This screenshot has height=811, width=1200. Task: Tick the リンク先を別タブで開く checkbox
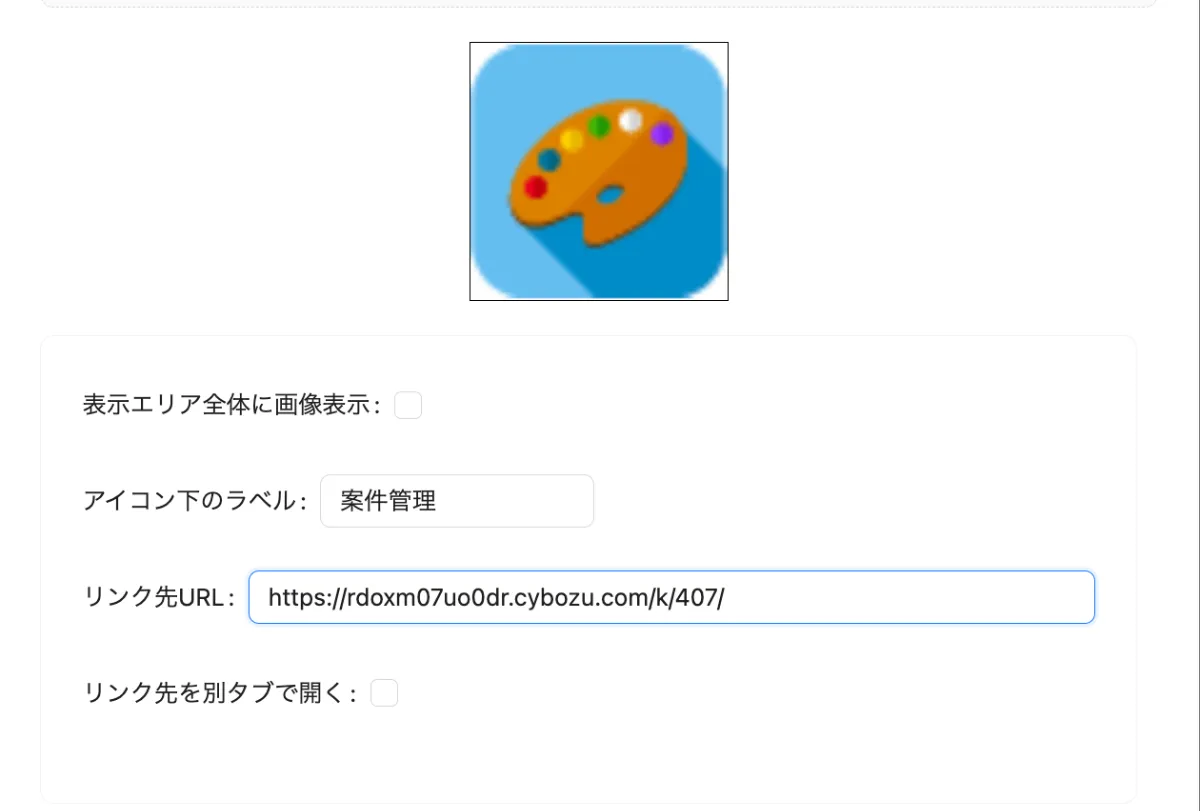click(x=385, y=693)
